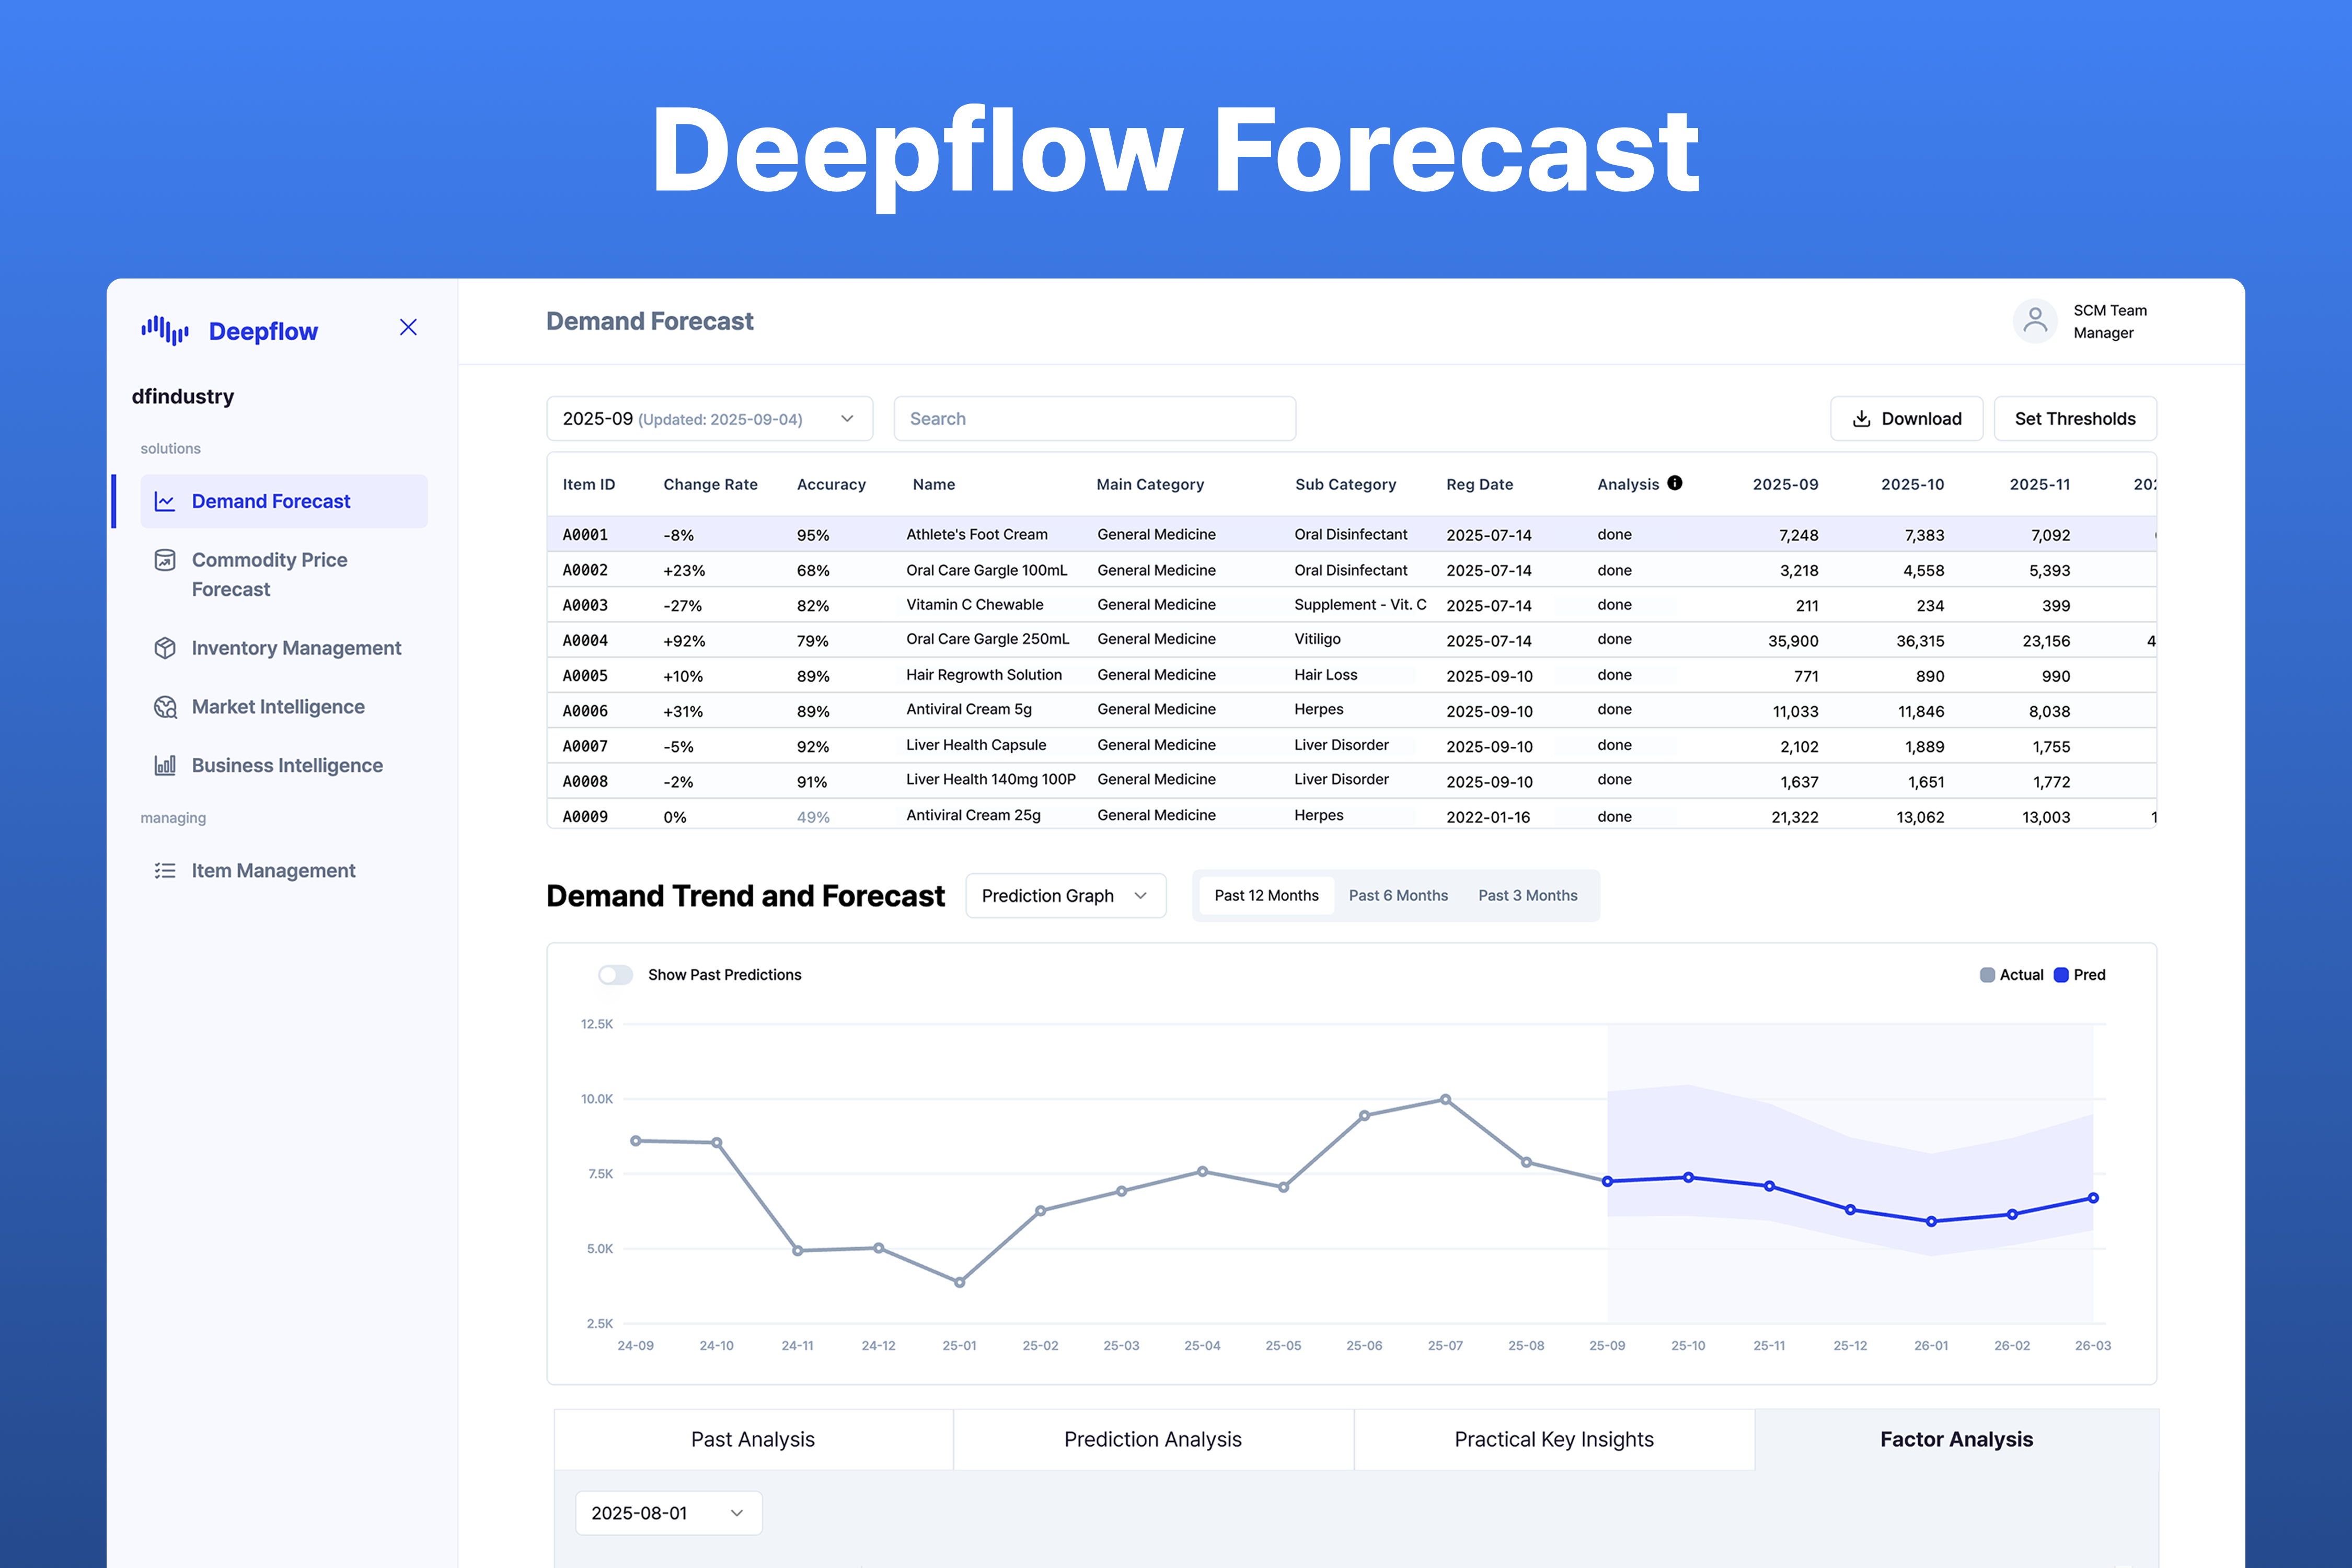The height and width of the screenshot is (1568, 2352).
Task: Click the Analysis column info icon
Action: coord(1675,483)
